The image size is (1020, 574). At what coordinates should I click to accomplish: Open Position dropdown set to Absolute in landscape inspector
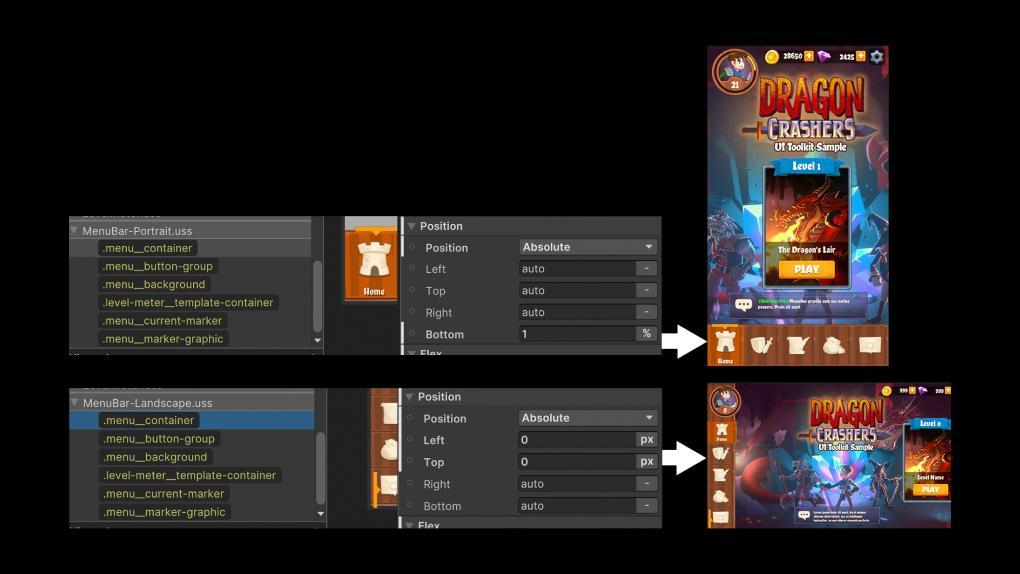point(587,418)
